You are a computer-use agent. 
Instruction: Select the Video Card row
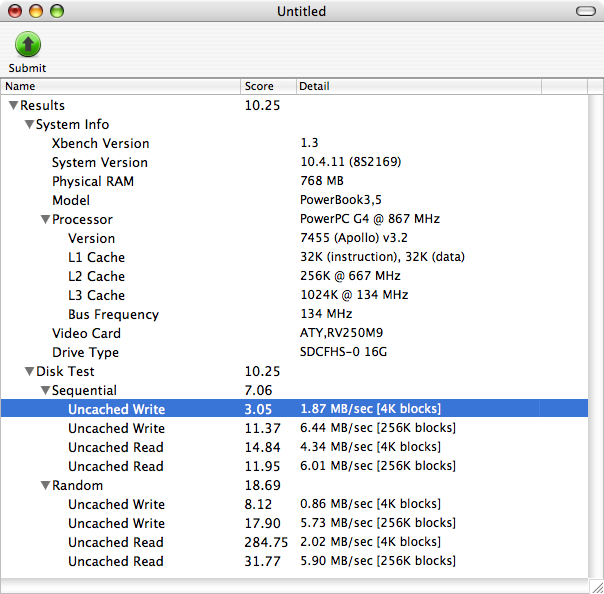pyautogui.click(x=294, y=333)
